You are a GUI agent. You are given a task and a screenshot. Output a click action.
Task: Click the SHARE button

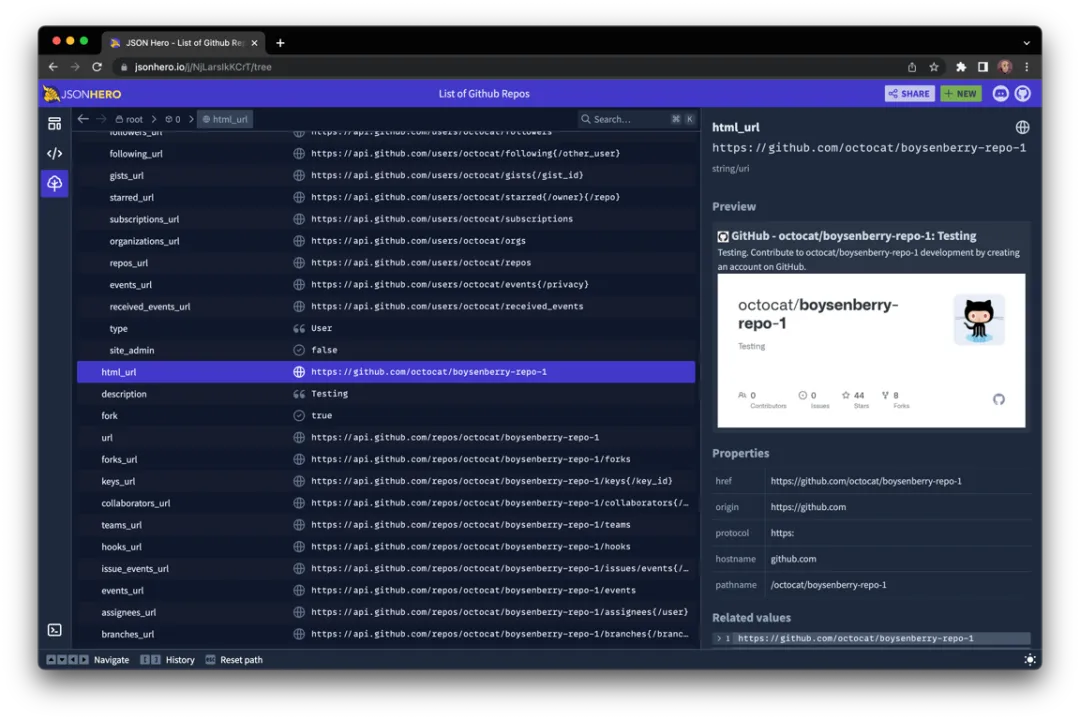coord(909,93)
